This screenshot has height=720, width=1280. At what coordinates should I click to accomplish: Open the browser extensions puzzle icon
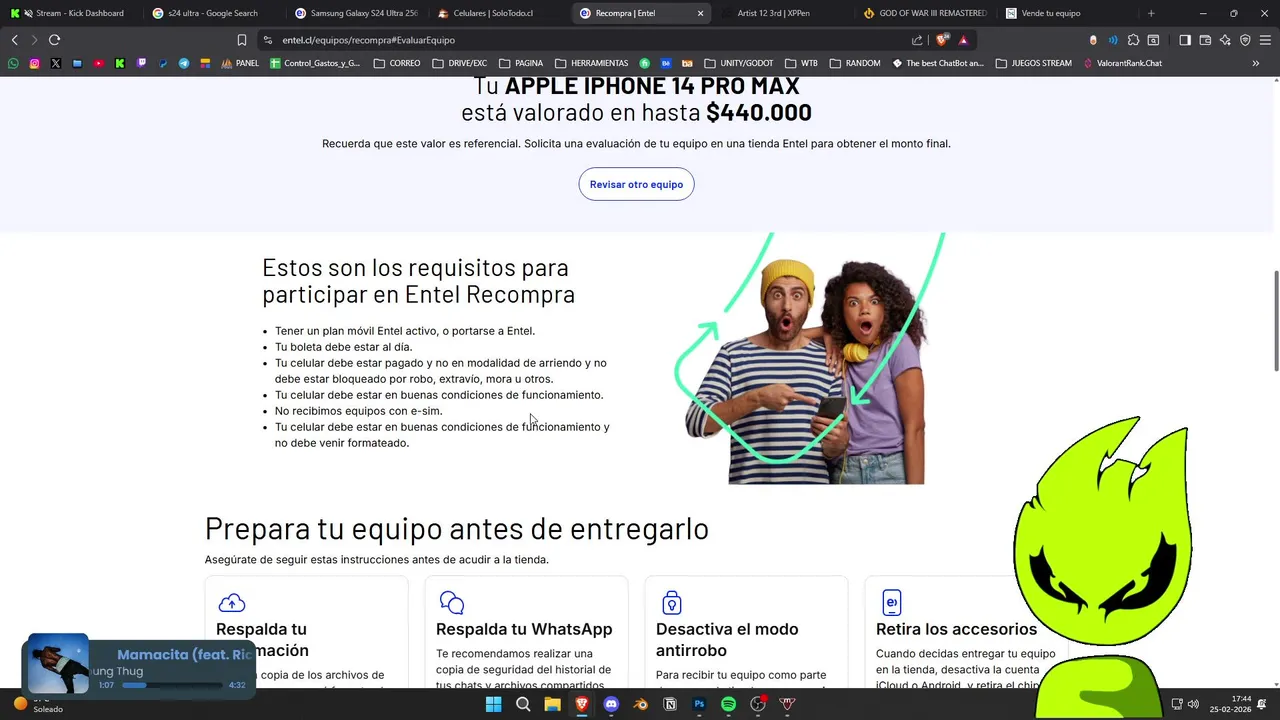click(1133, 40)
